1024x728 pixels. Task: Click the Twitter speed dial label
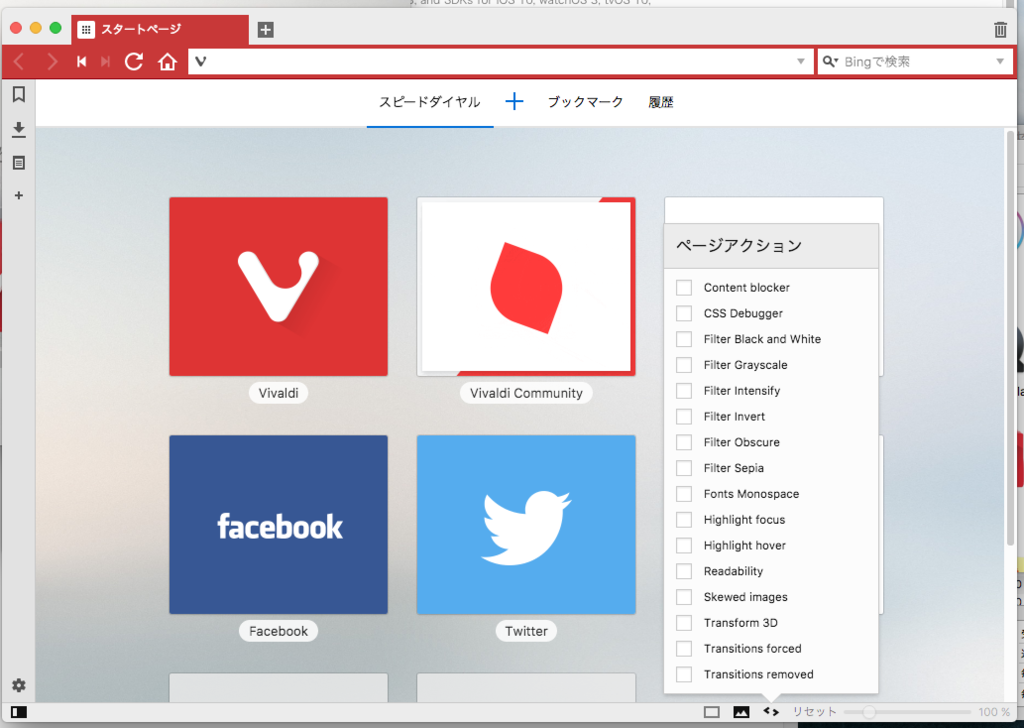(x=526, y=631)
